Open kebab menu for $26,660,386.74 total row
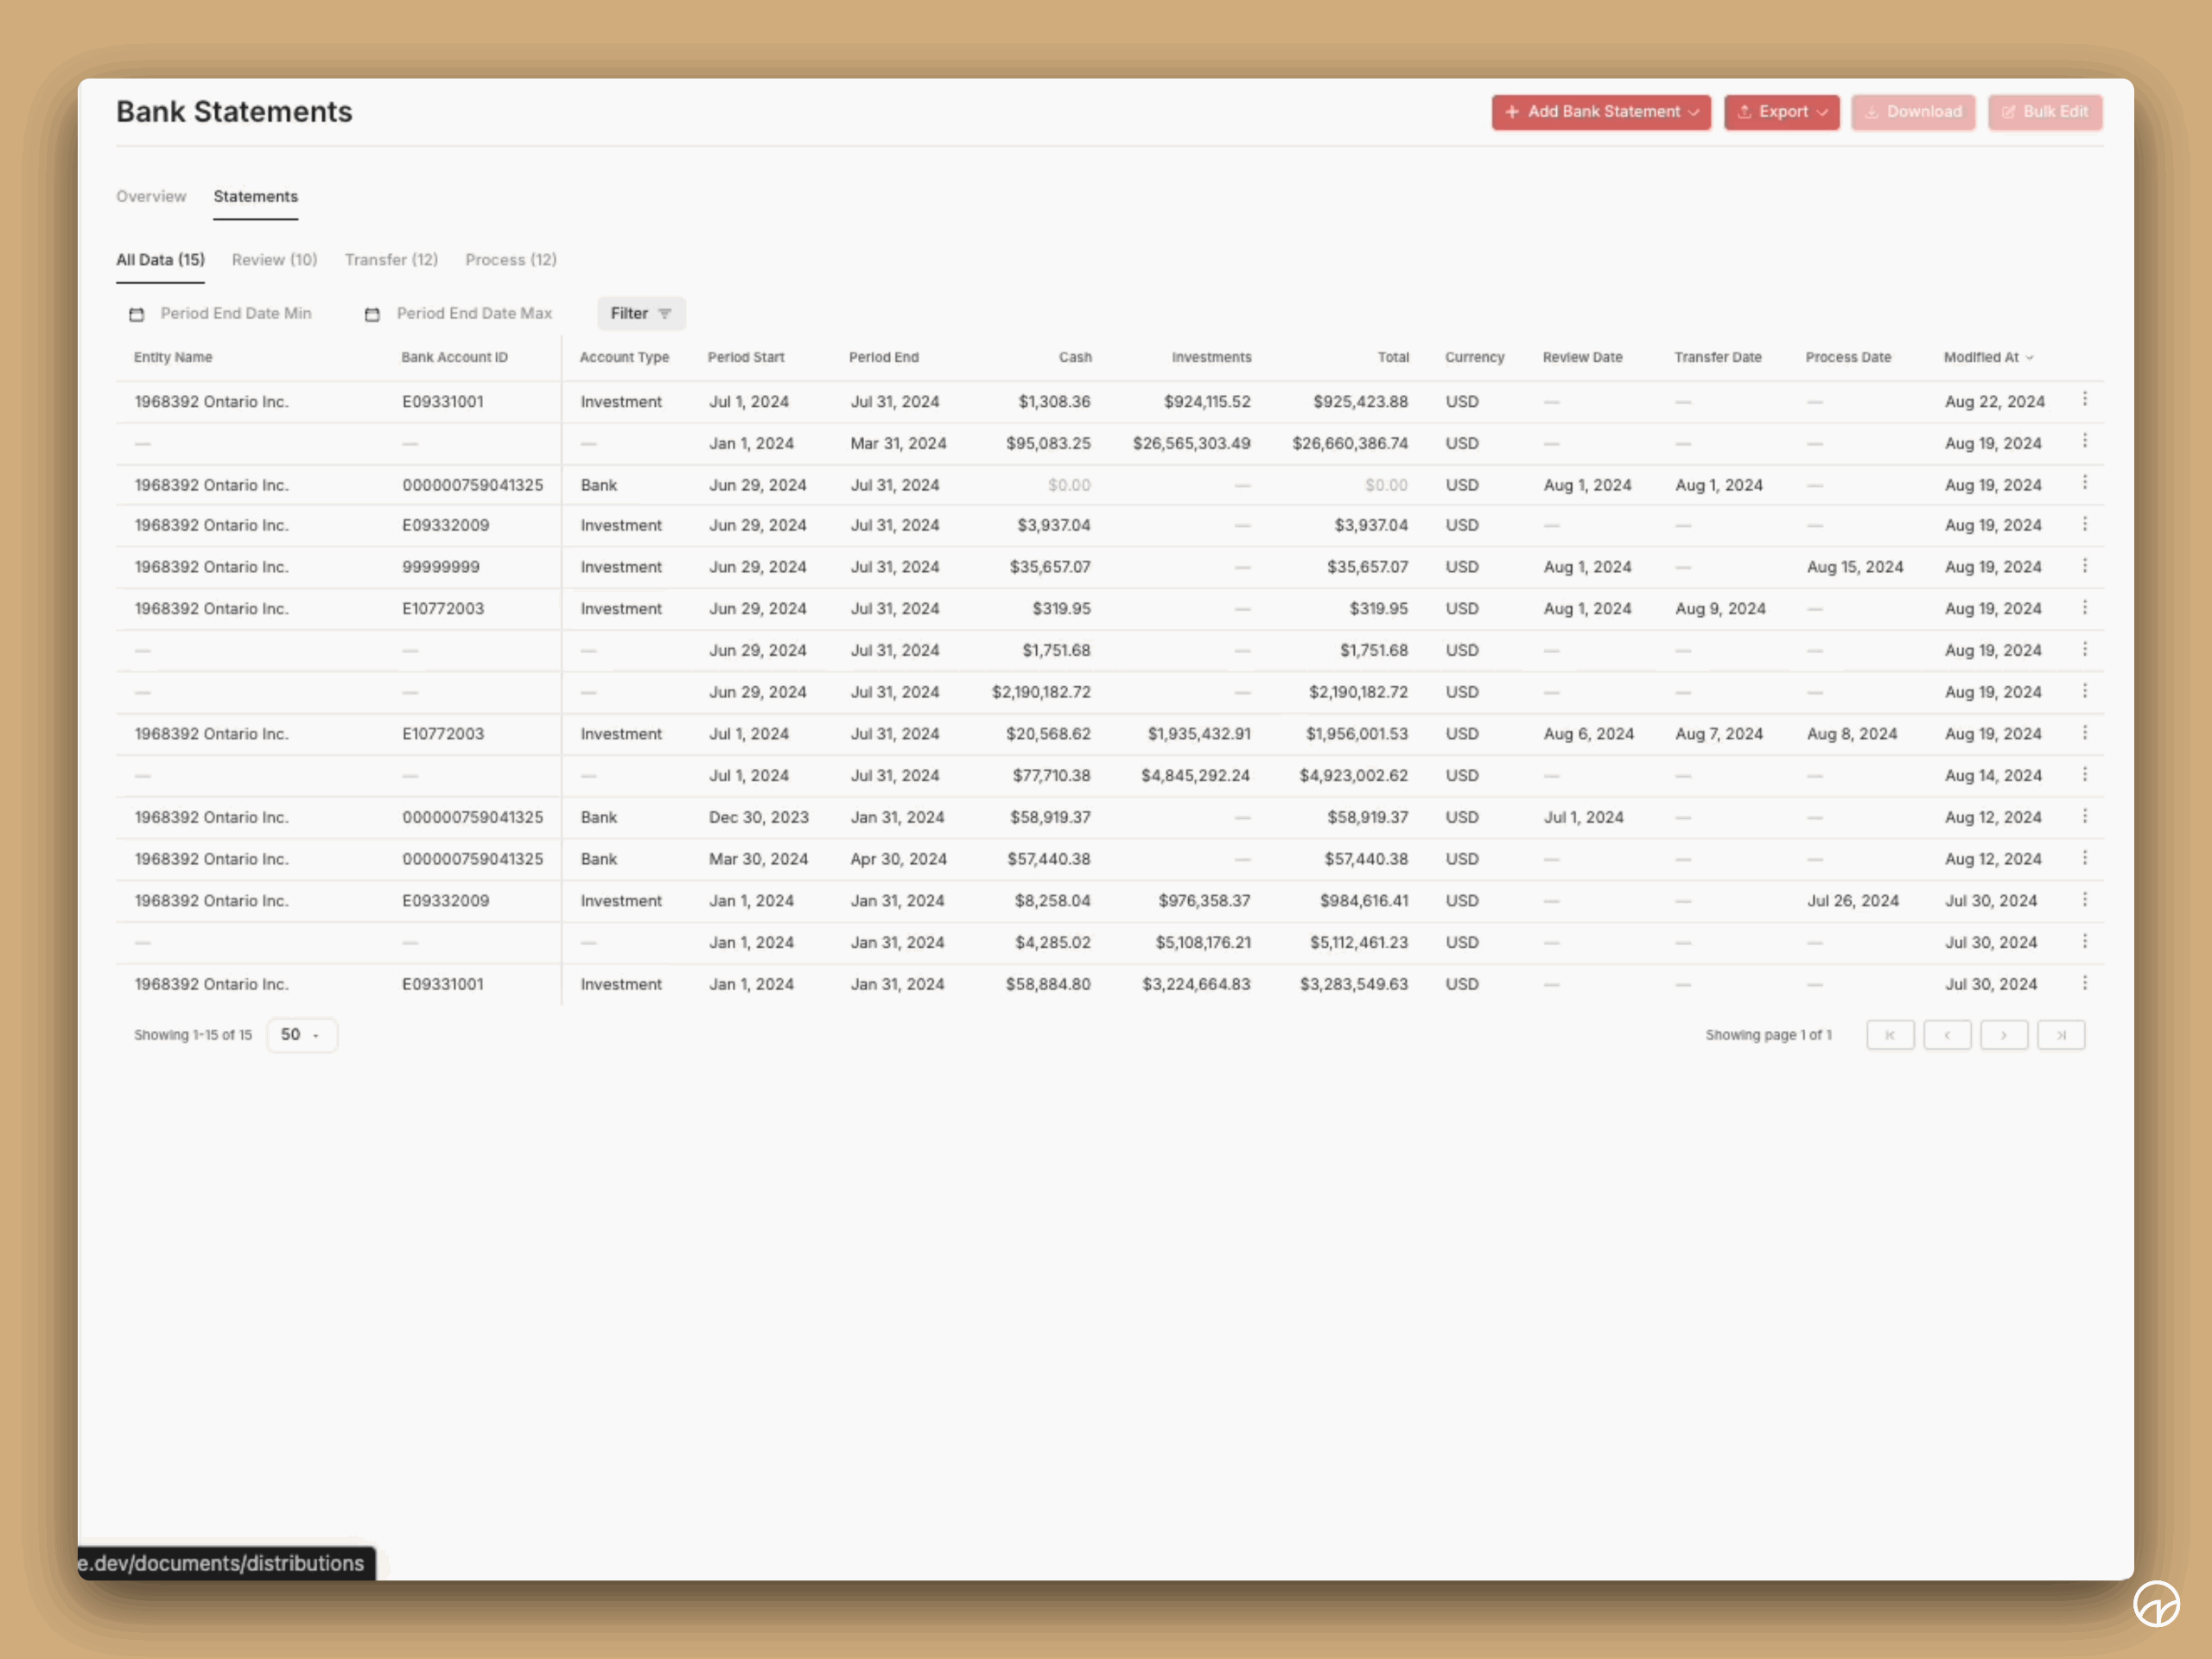2212x1659 pixels. click(2085, 442)
